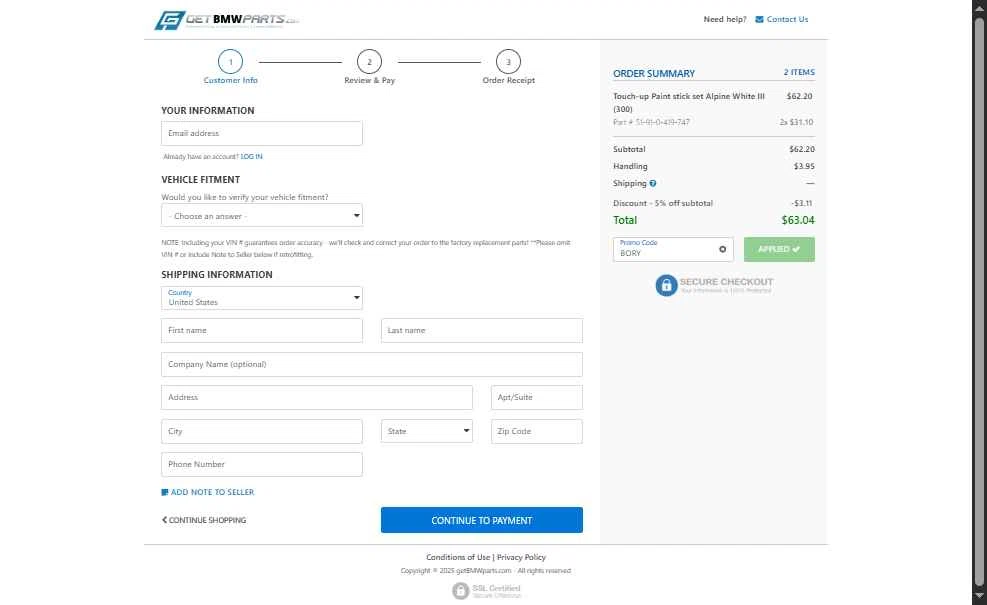The image size is (987, 605).
Task: Open the Privacy Policy link
Action: coord(521,557)
